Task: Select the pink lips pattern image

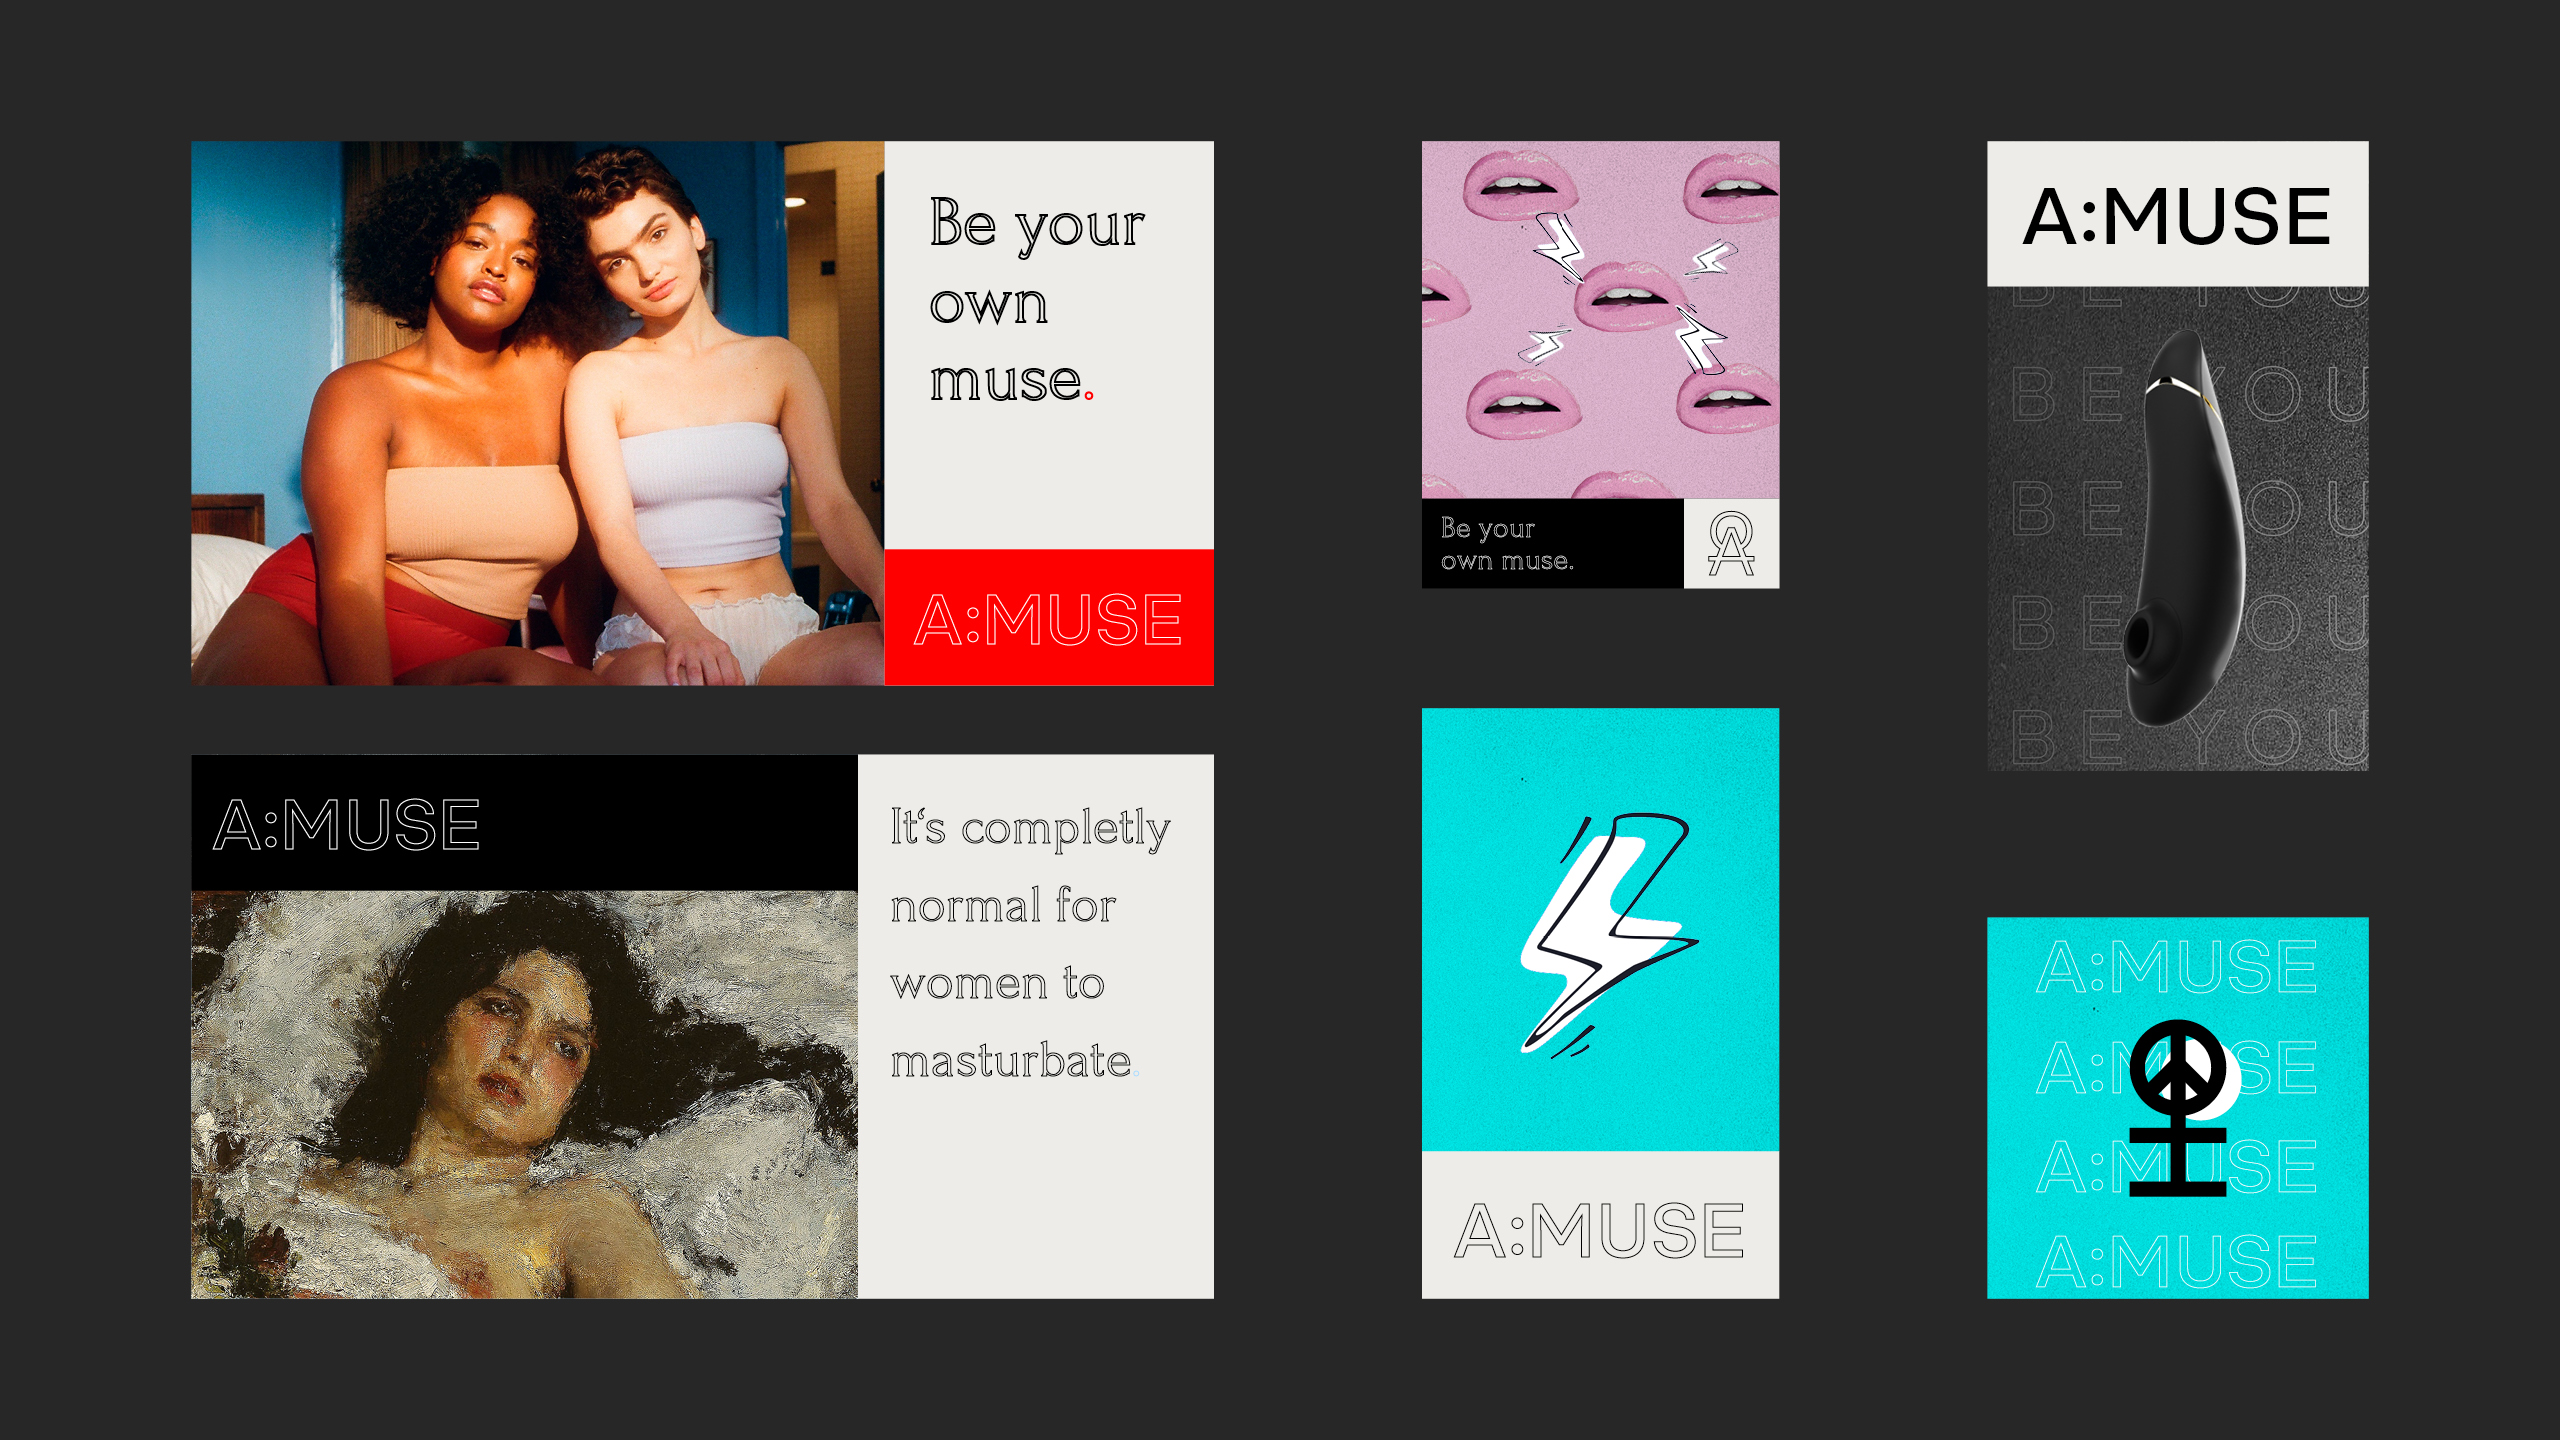Action: (1600, 320)
